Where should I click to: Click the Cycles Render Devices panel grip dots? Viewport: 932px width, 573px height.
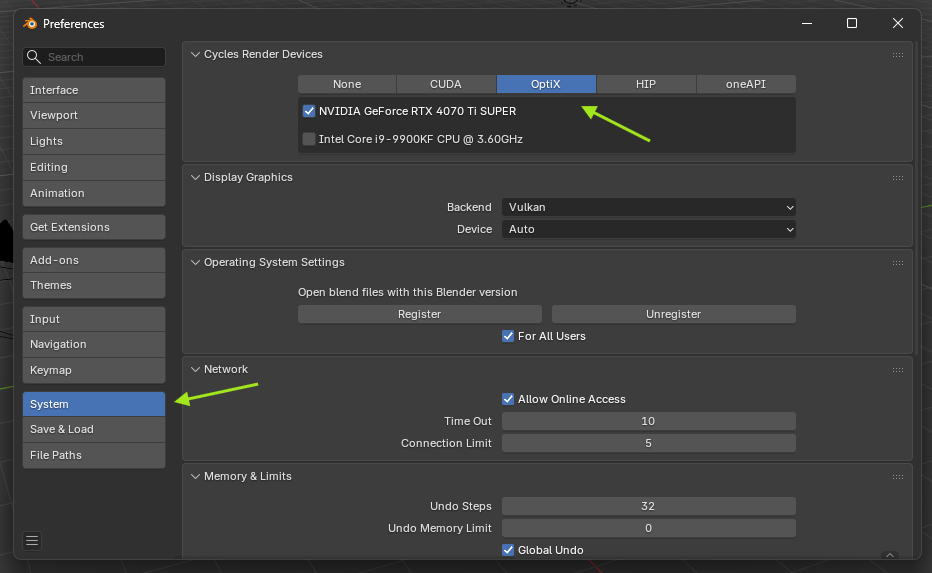[x=898, y=55]
